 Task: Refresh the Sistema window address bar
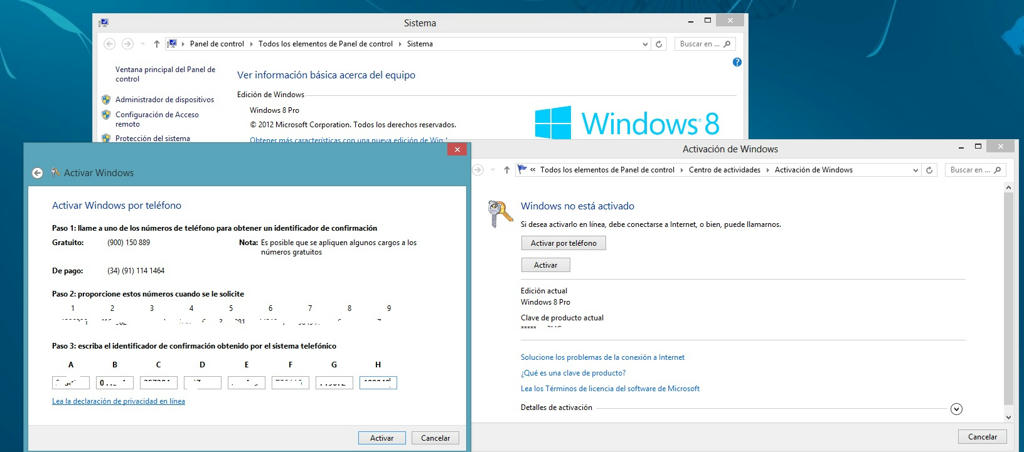click(x=660, y=44)
